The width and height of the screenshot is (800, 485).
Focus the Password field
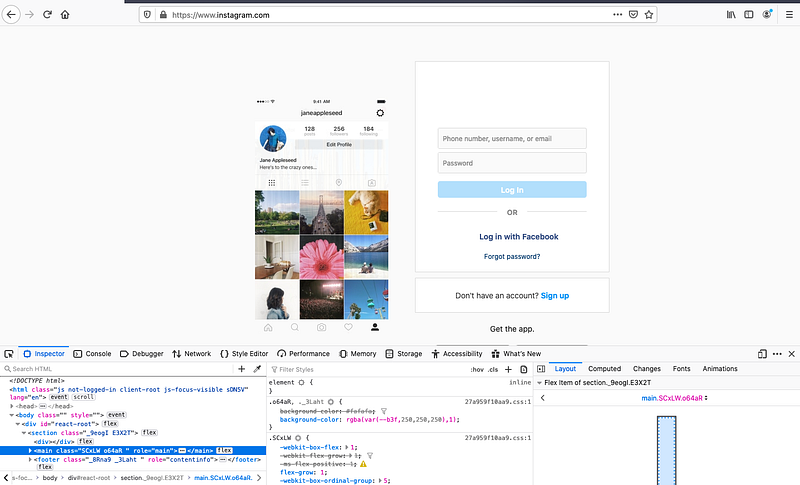[x=512, y=163]
